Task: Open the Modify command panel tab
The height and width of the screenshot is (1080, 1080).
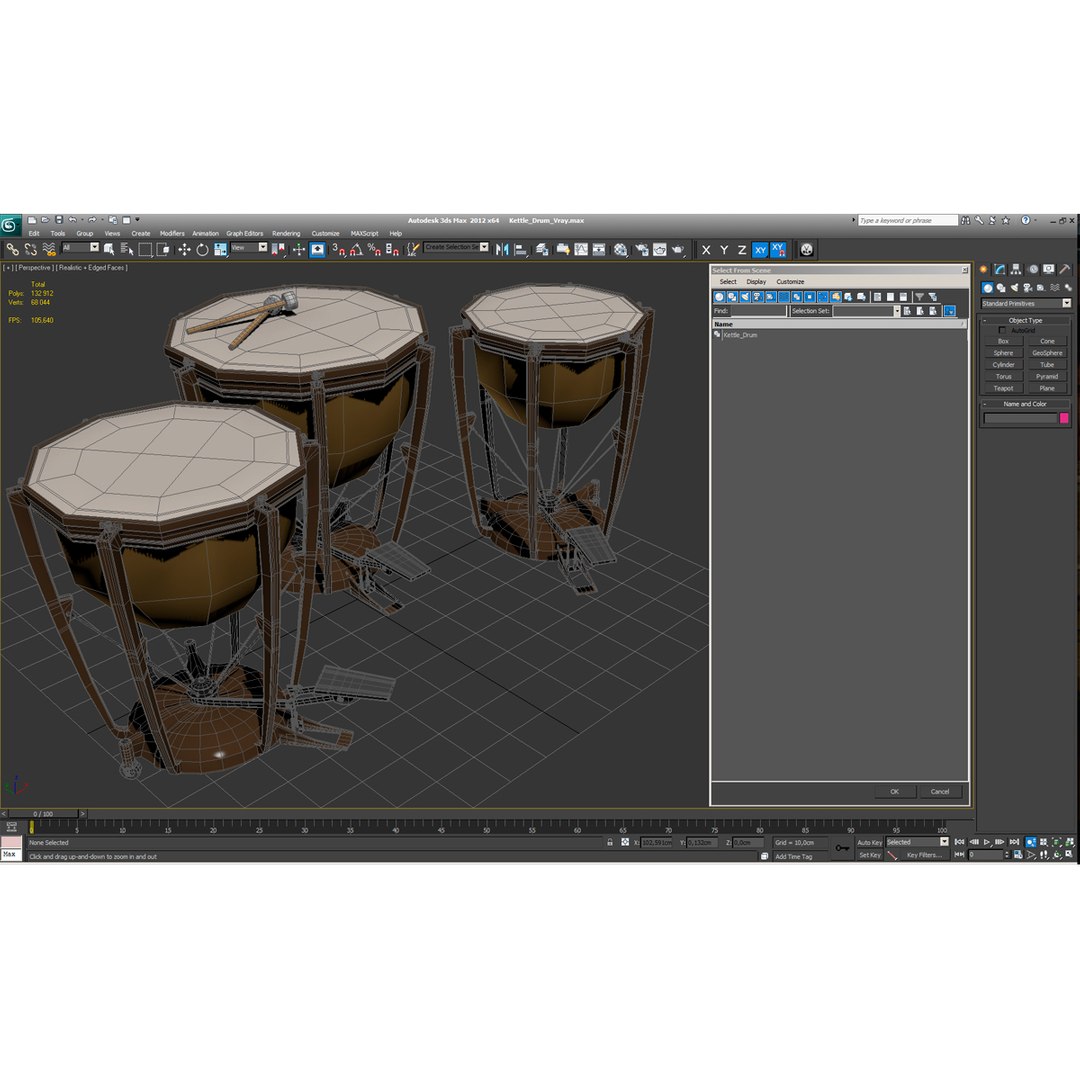Action: click(x=999, y=269)
